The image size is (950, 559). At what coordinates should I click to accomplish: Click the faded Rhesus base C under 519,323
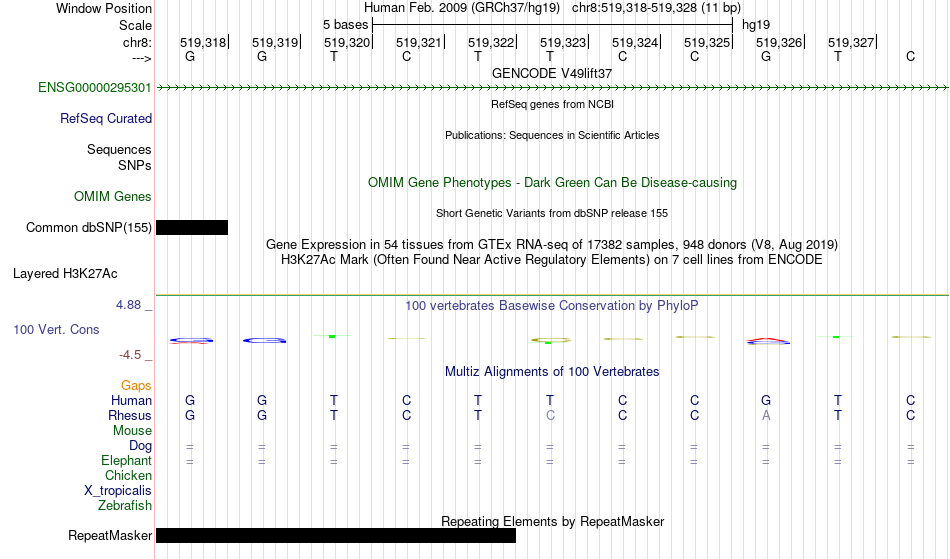tap(550, 415)
